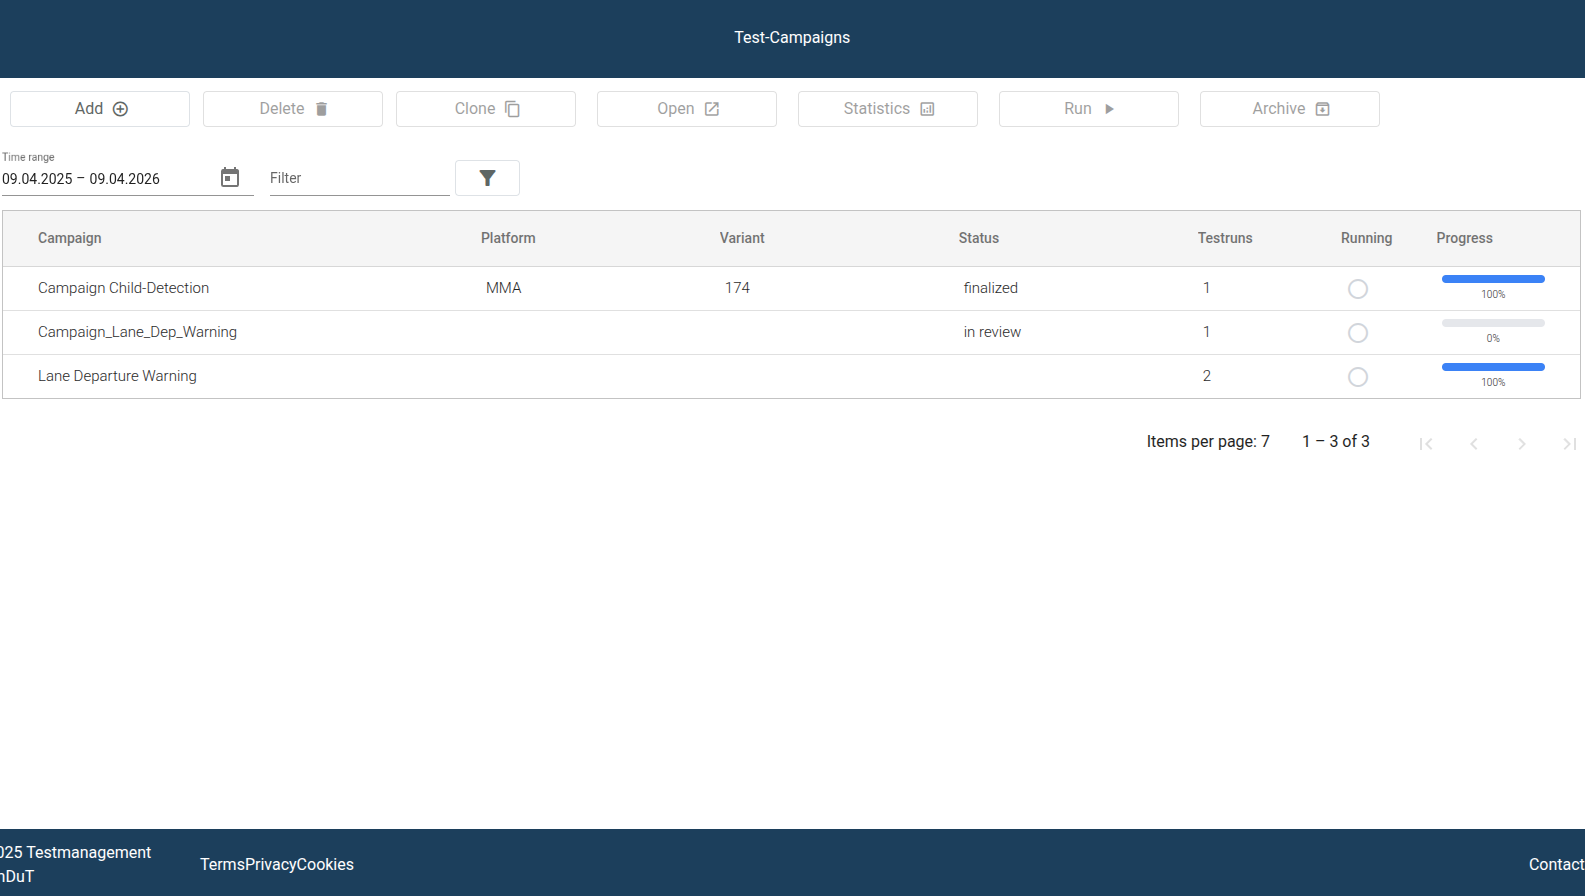This screenshot has height=896, width=1585.
Task: Open the Terms link in footer
Action: 222,864
